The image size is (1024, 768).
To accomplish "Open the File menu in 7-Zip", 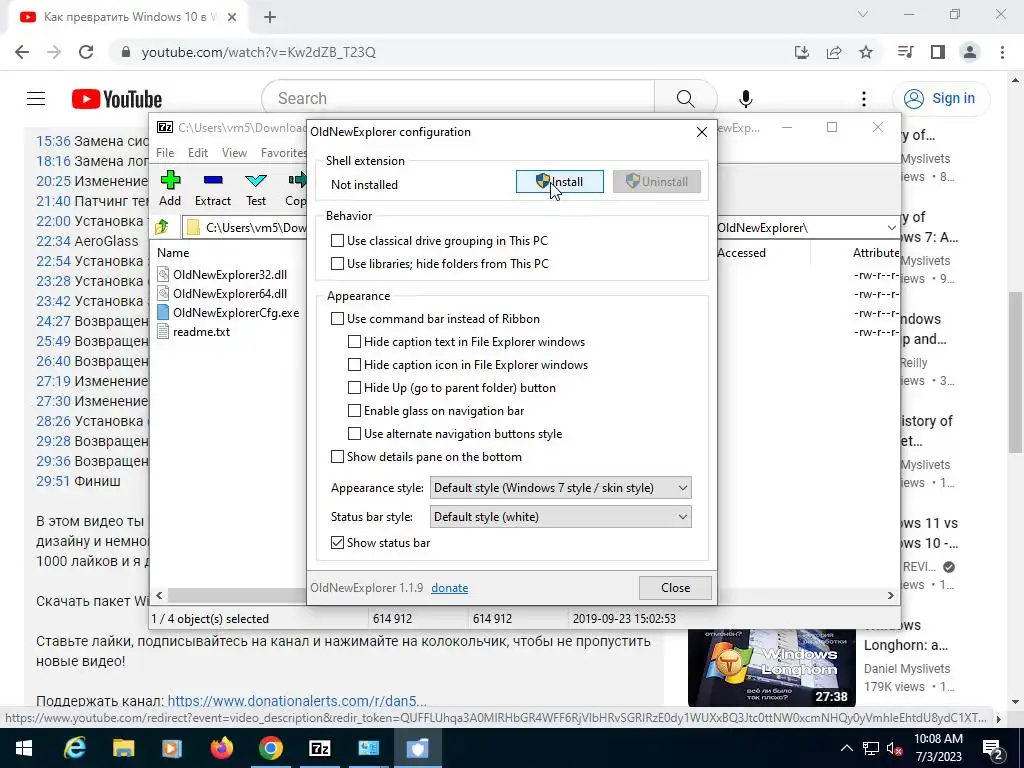I will [165, 153].
